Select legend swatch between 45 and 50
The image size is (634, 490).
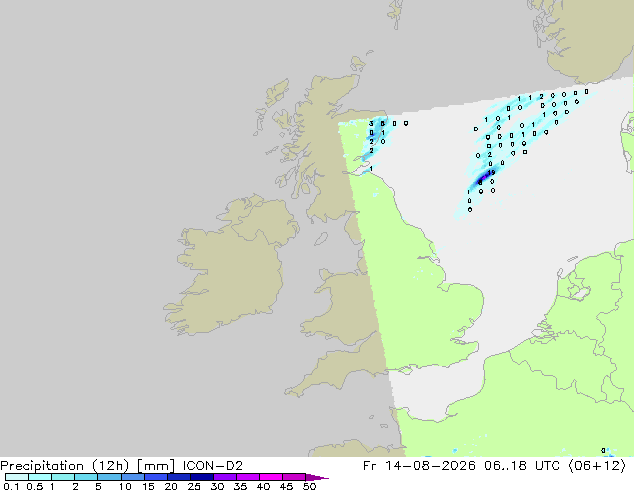tap(294, 477)
